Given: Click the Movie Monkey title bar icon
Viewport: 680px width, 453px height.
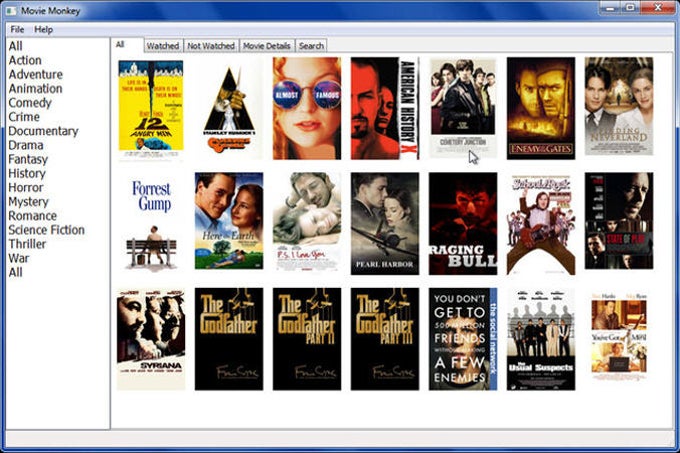Looking at the screenshot, I should click(x=12, y=10).
